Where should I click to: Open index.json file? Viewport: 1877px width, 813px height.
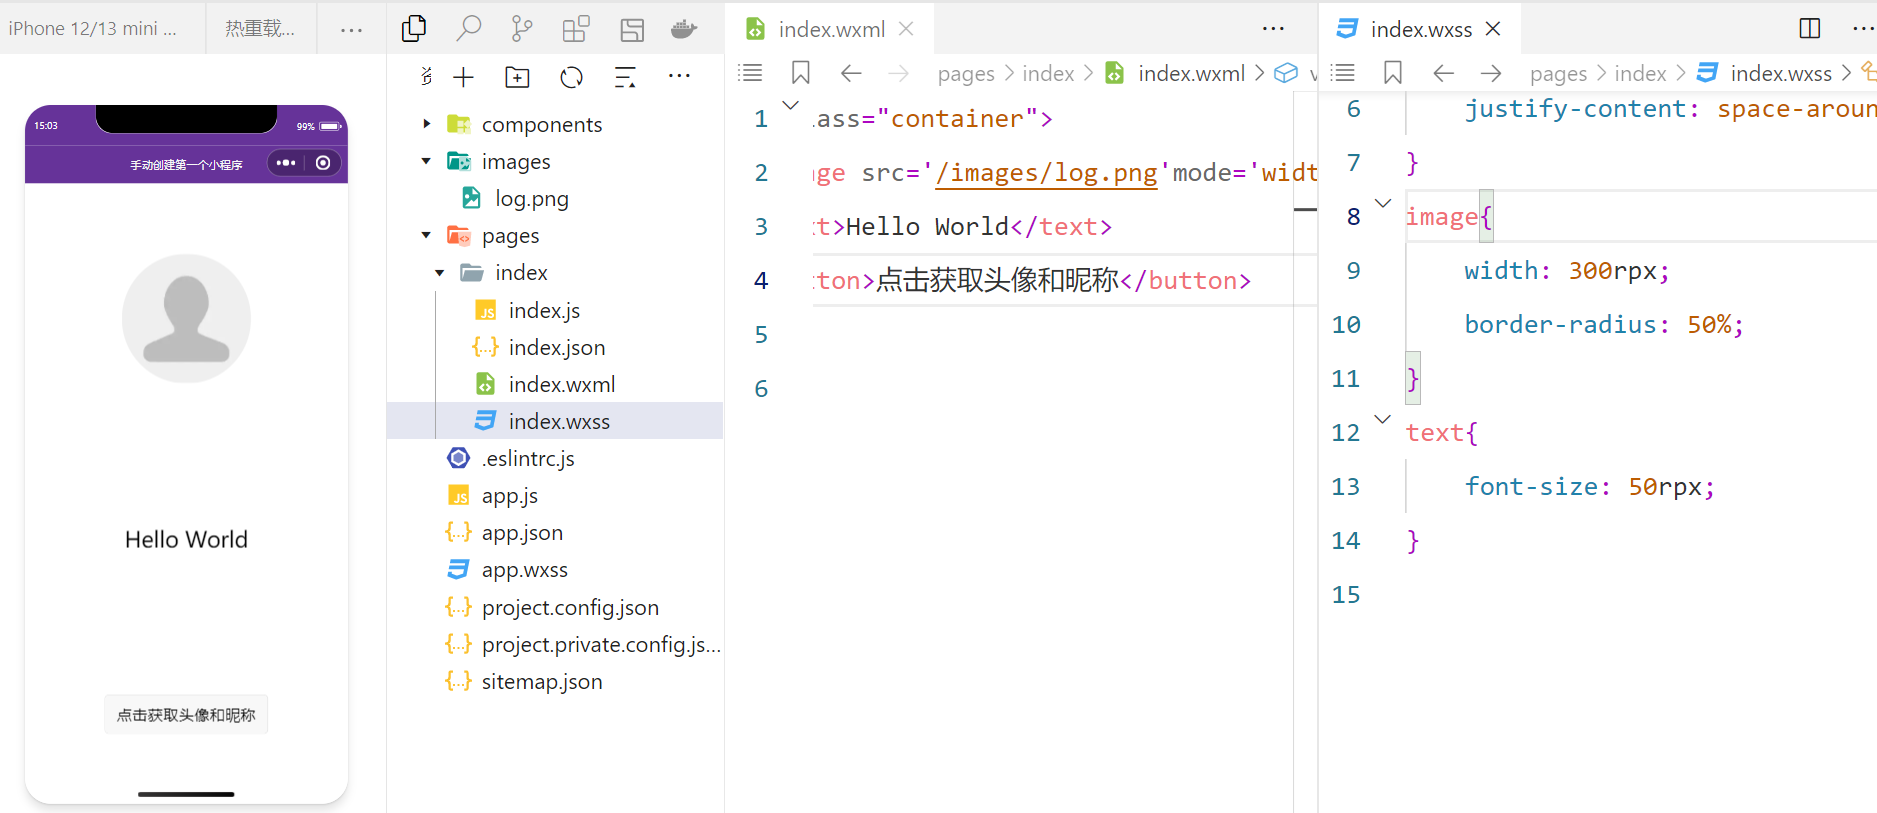click(556, 347)
